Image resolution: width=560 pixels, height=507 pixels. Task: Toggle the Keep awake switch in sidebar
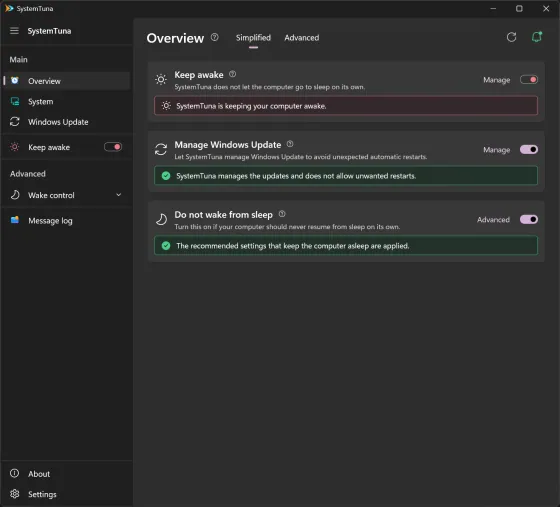tap(113, 147)
